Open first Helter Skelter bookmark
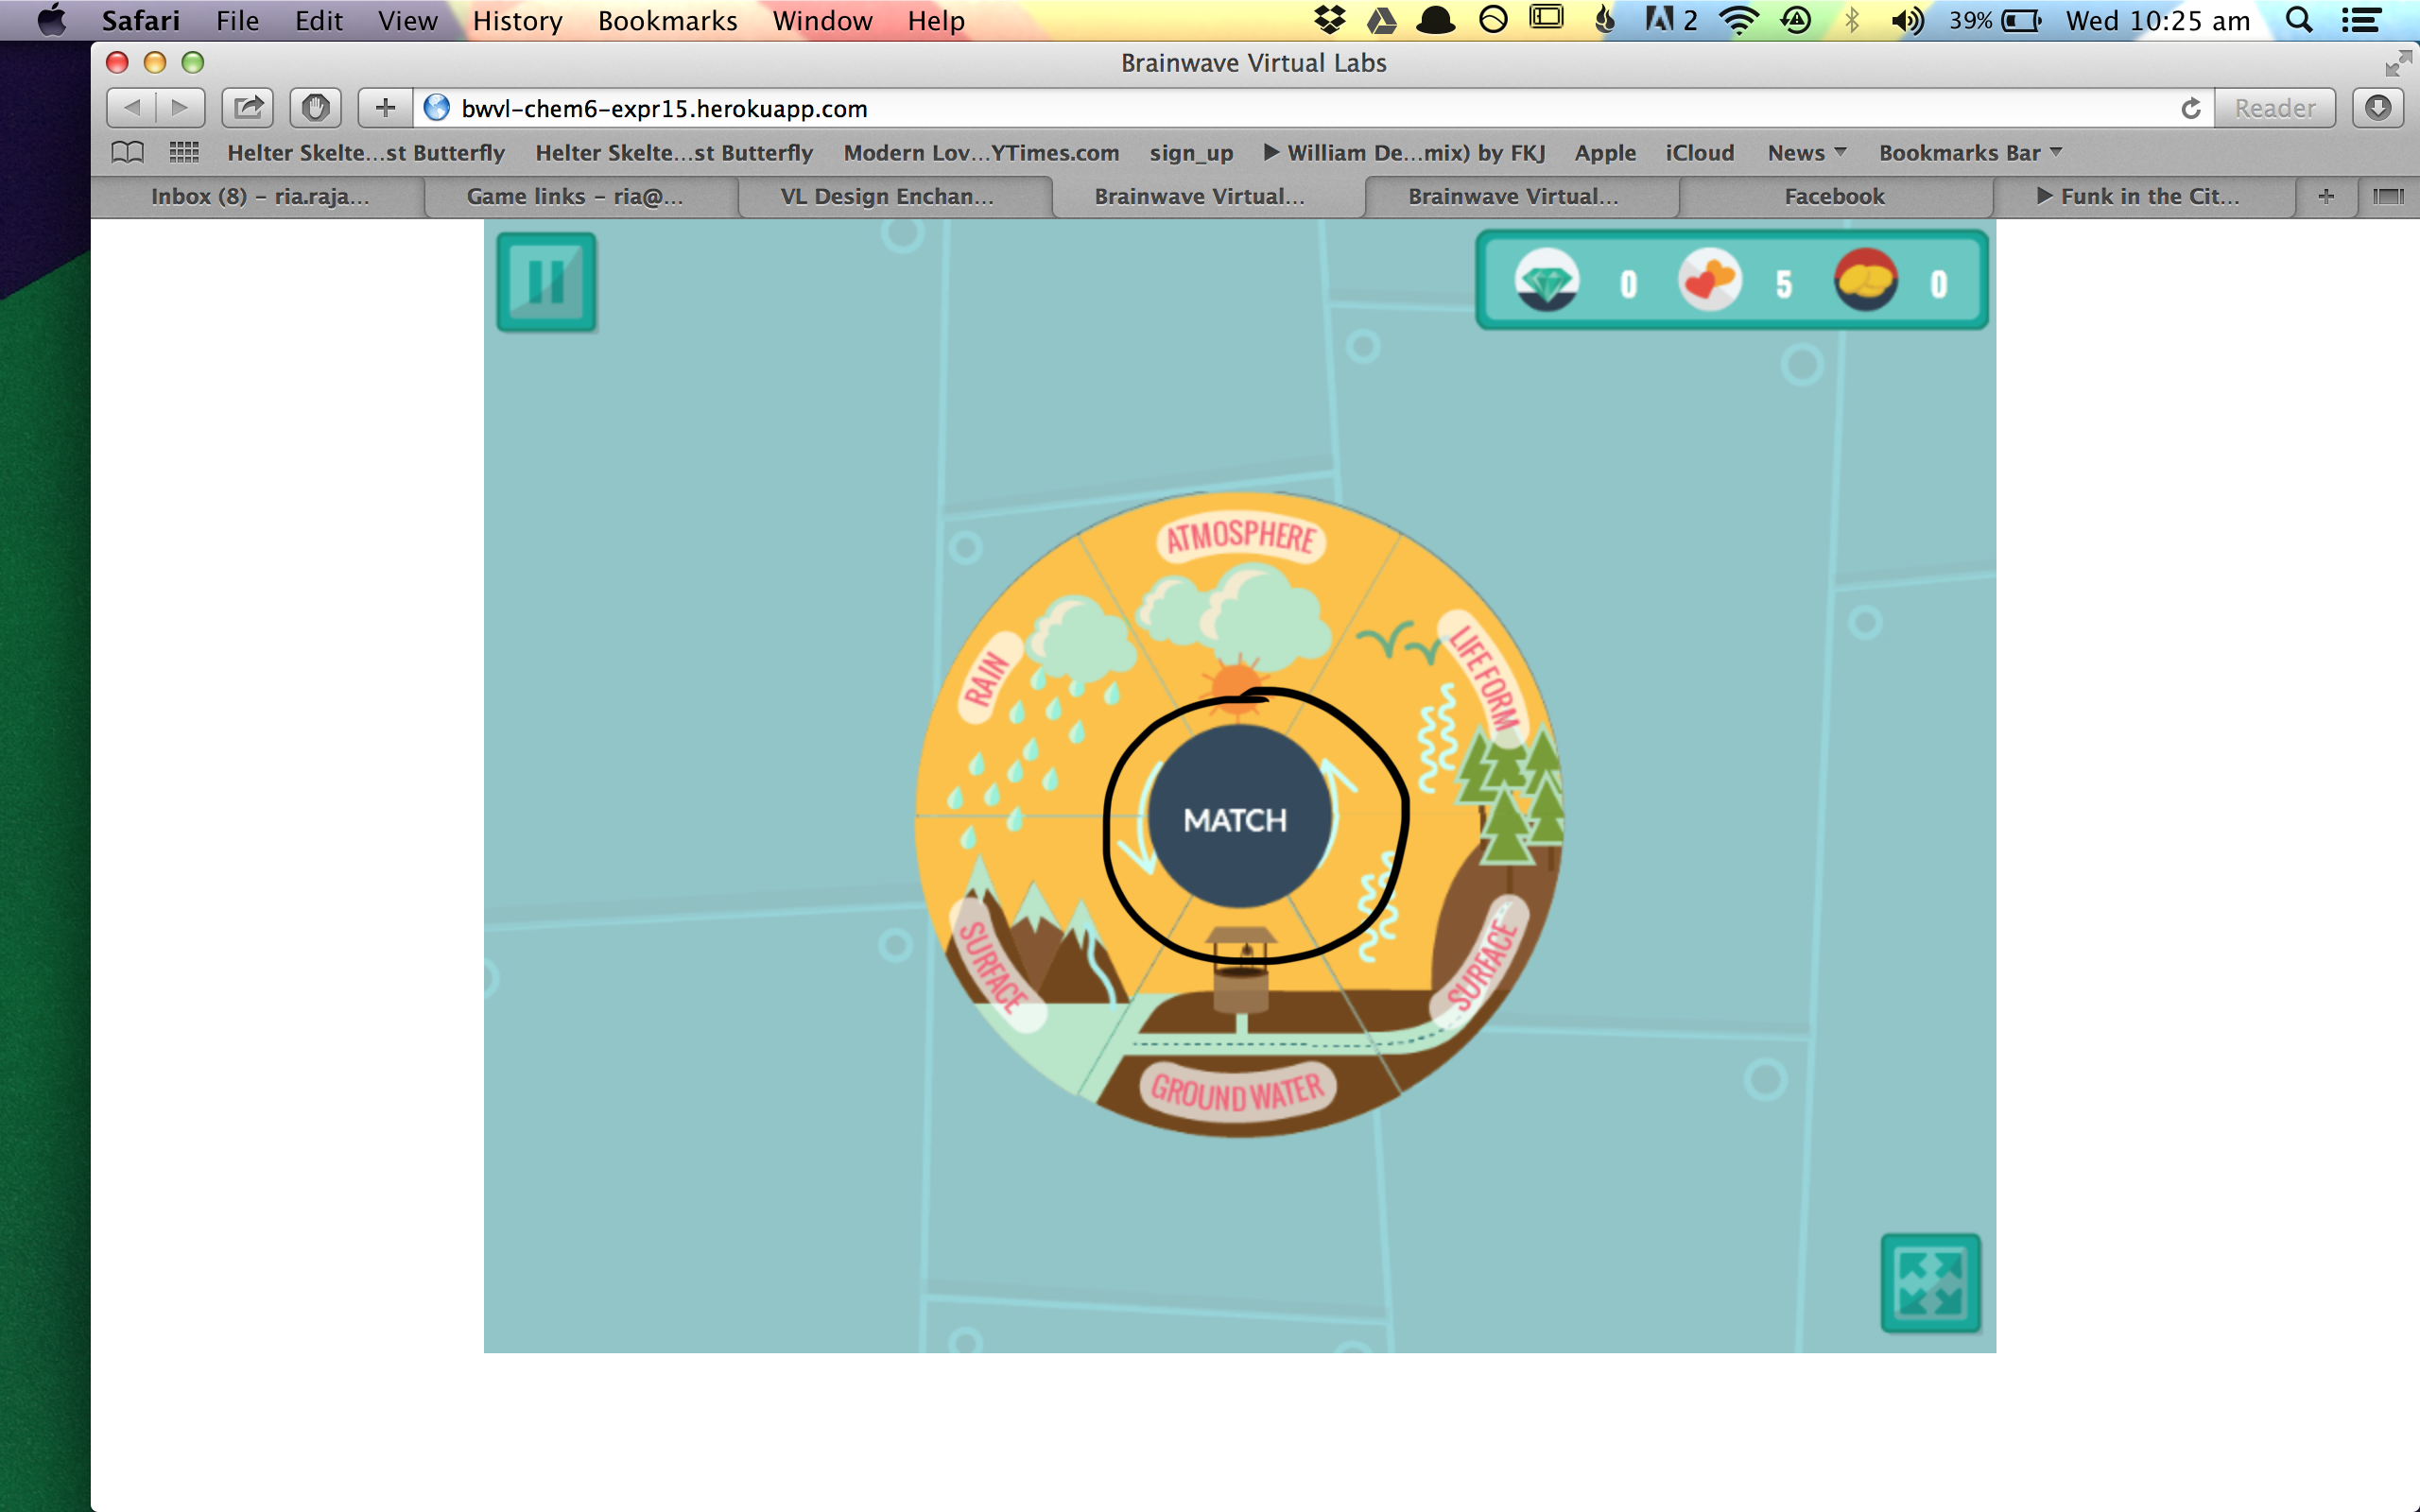Viewport: 2420px width, 1512px height. pyautogui.click(x=366, y=153)
